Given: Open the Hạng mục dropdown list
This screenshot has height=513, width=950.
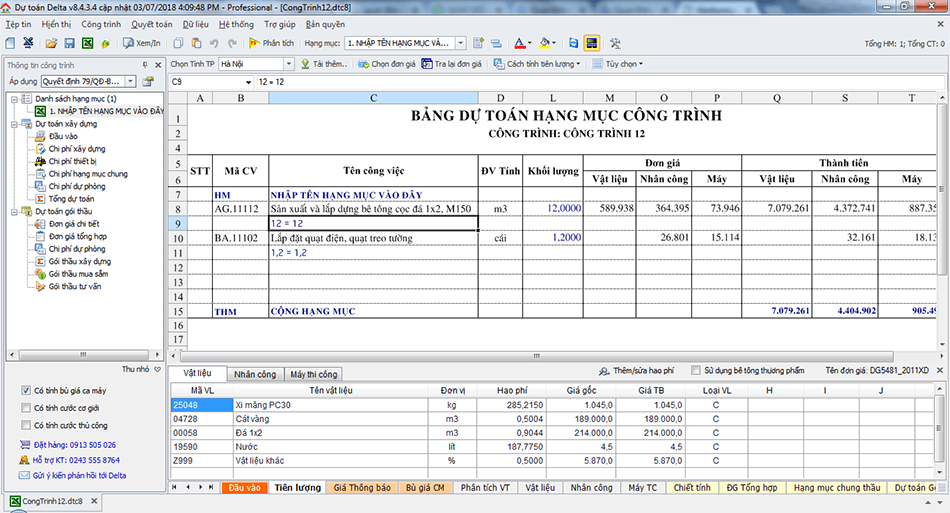Looking at the screenshot, I should tap(460, 43).
